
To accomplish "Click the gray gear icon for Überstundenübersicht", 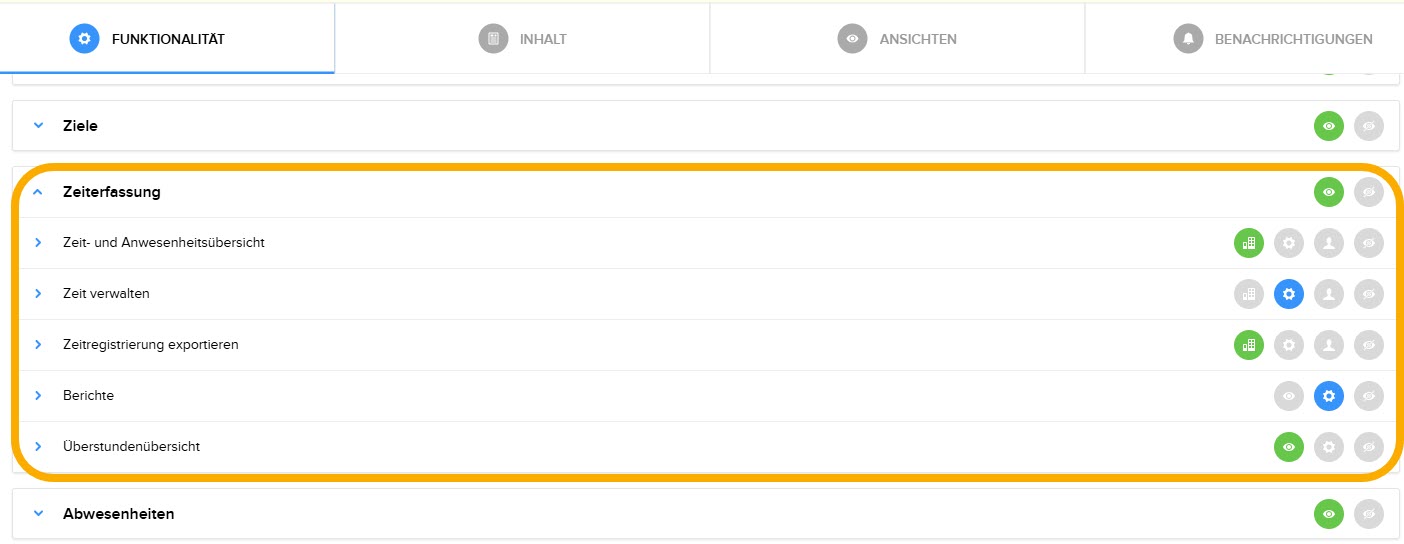I will (x=1328, y=447).
